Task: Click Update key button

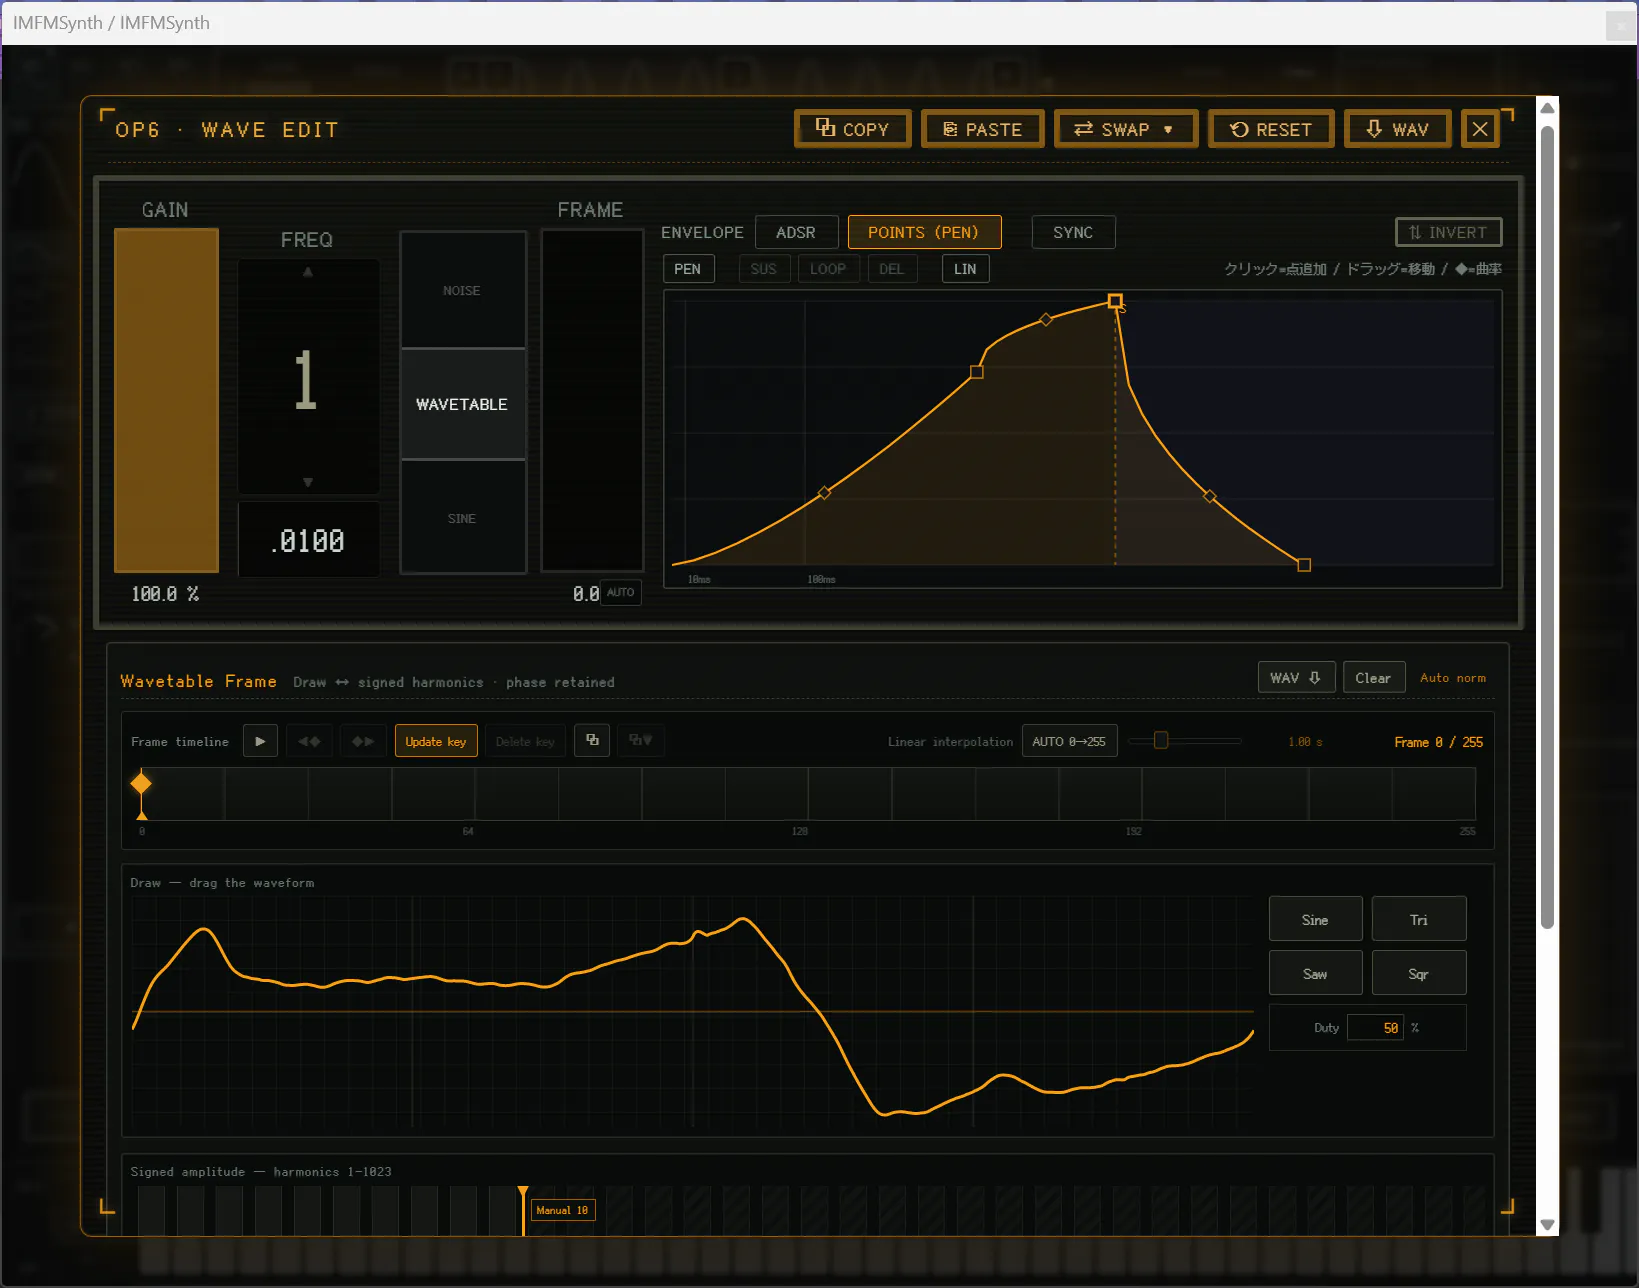Action: (436, 741)
